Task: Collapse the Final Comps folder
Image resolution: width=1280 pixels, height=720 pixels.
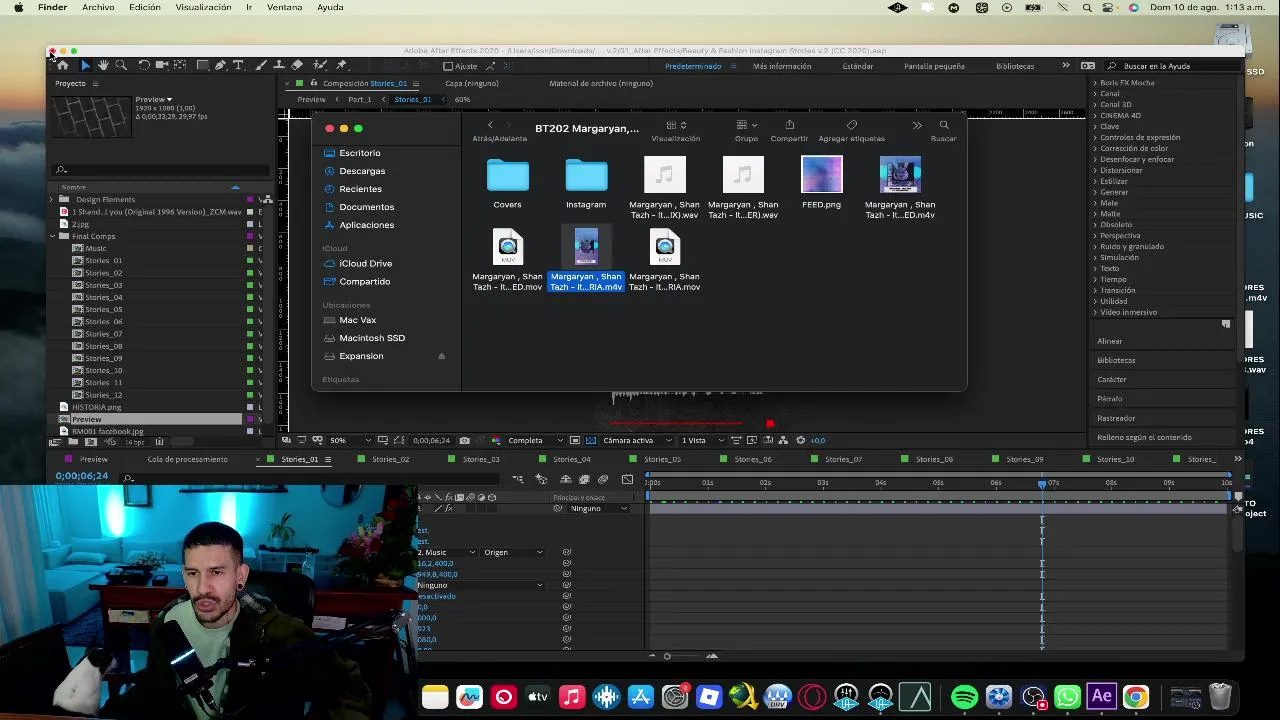Action: (x=52, y=236)
